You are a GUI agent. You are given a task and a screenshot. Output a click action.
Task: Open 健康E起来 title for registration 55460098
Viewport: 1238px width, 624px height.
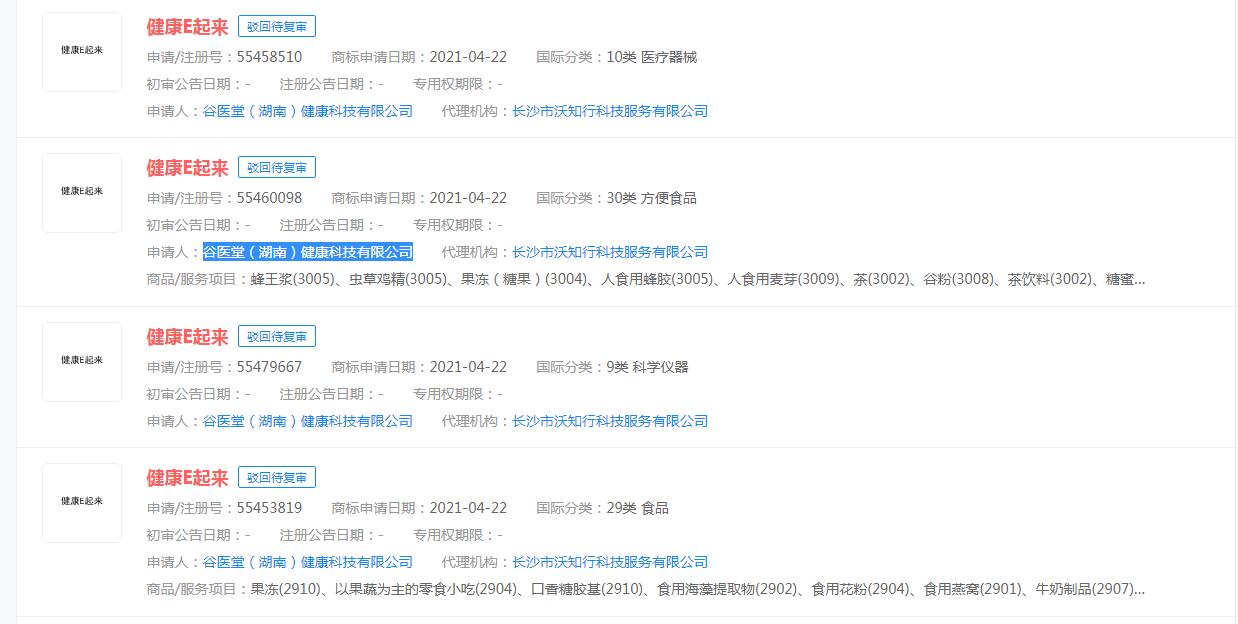[187, 168]
